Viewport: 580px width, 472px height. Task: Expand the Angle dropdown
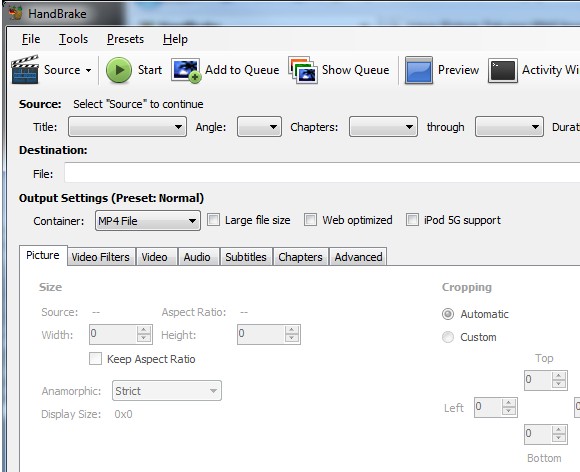click(x=259, y=127)
